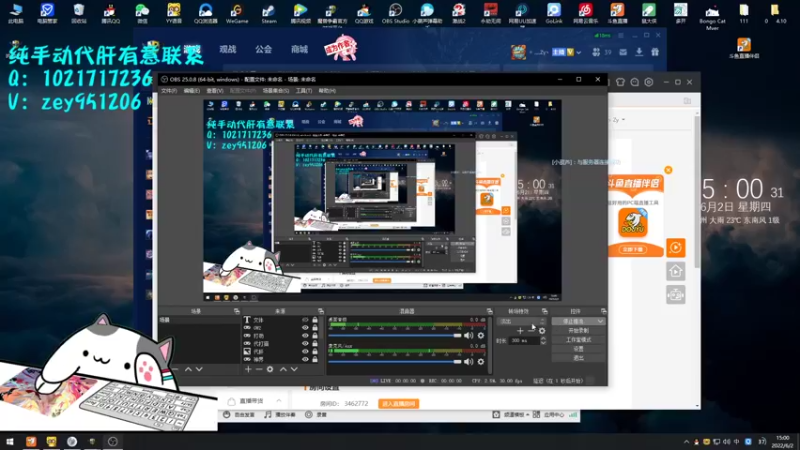Toggle visibility eye of 文本 text source

(x=305, y=320)
